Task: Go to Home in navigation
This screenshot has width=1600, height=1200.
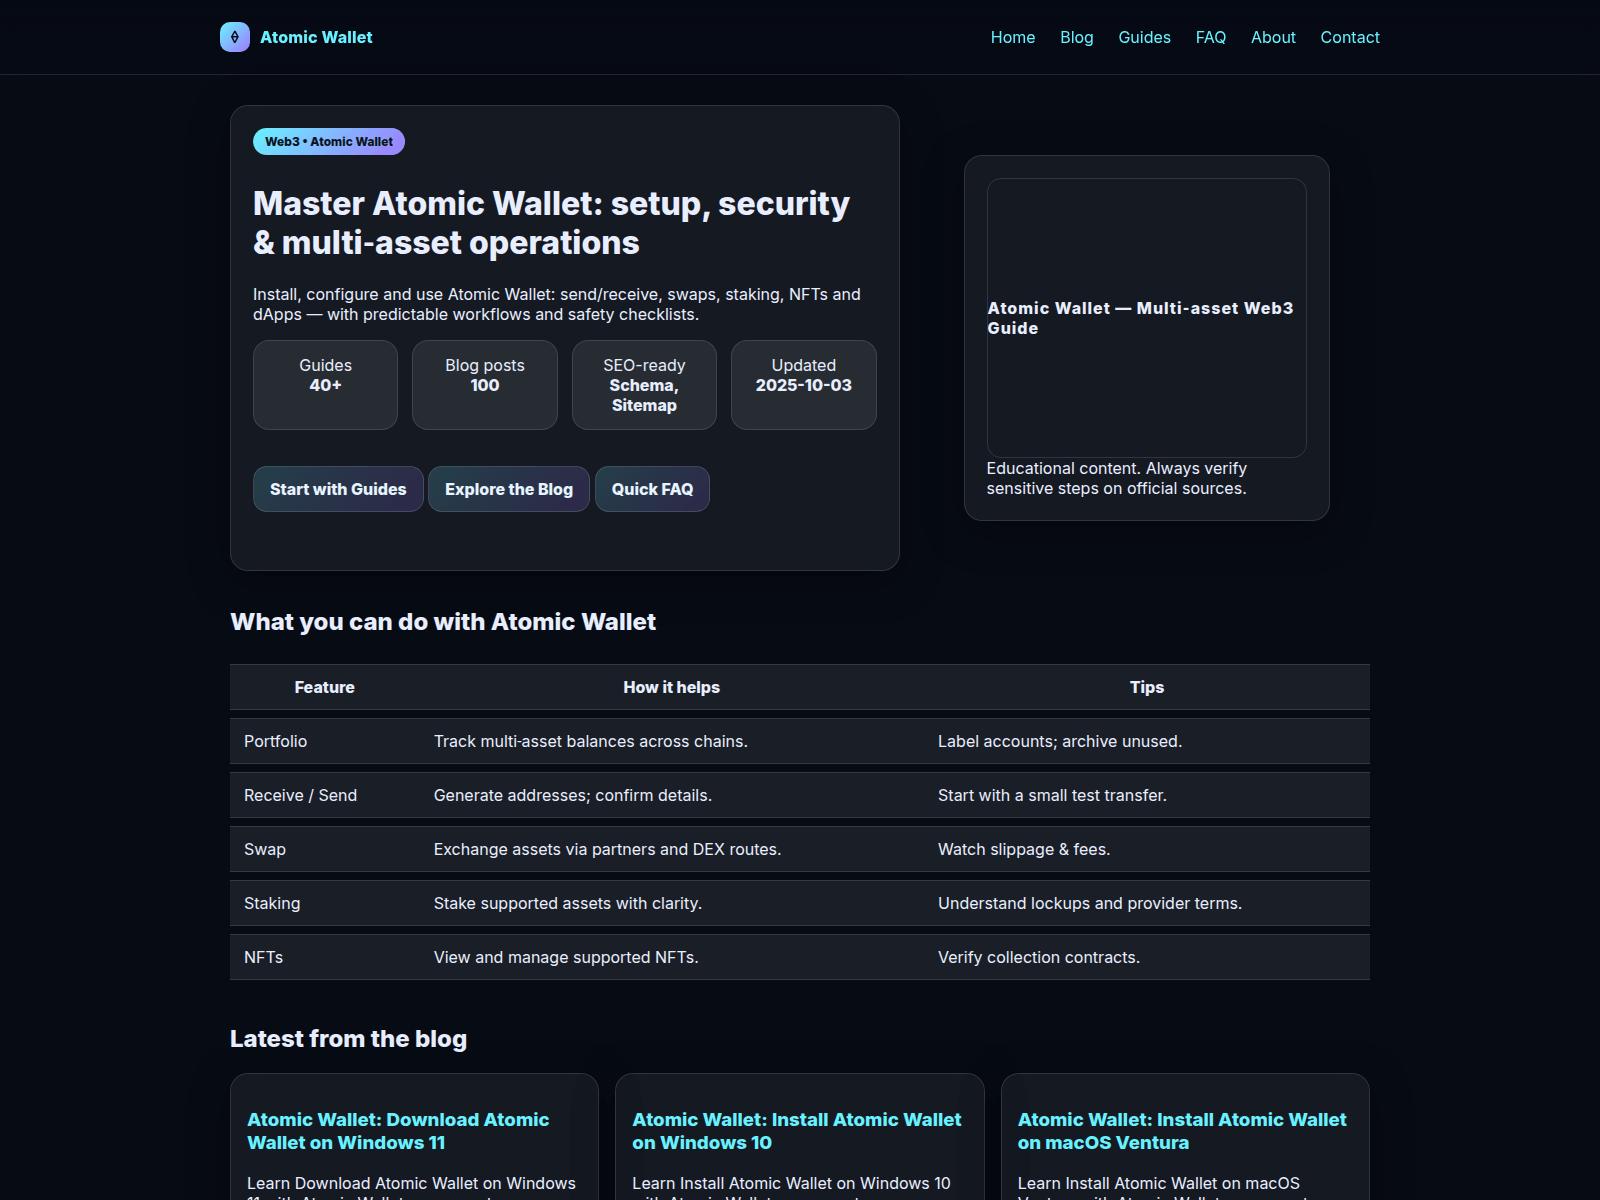Action: click(x=1013, y=37)
